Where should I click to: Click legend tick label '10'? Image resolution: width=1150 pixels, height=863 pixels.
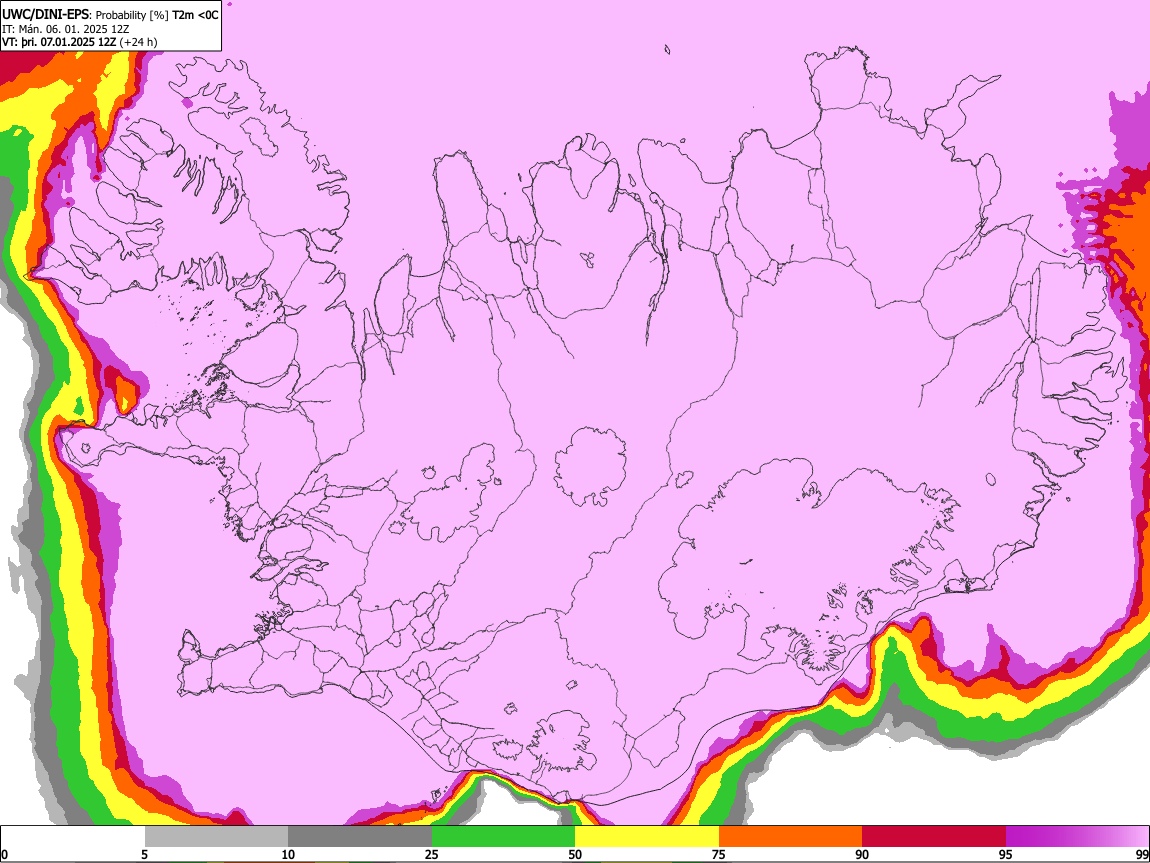point(288,855)
